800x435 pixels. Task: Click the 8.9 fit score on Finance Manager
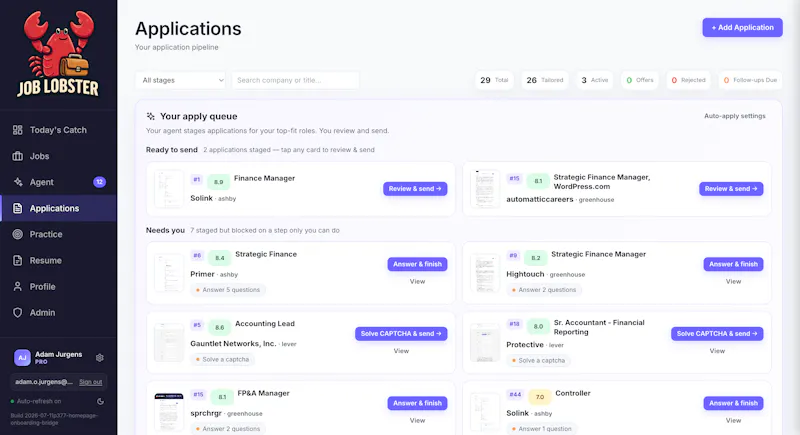point(218,182)
